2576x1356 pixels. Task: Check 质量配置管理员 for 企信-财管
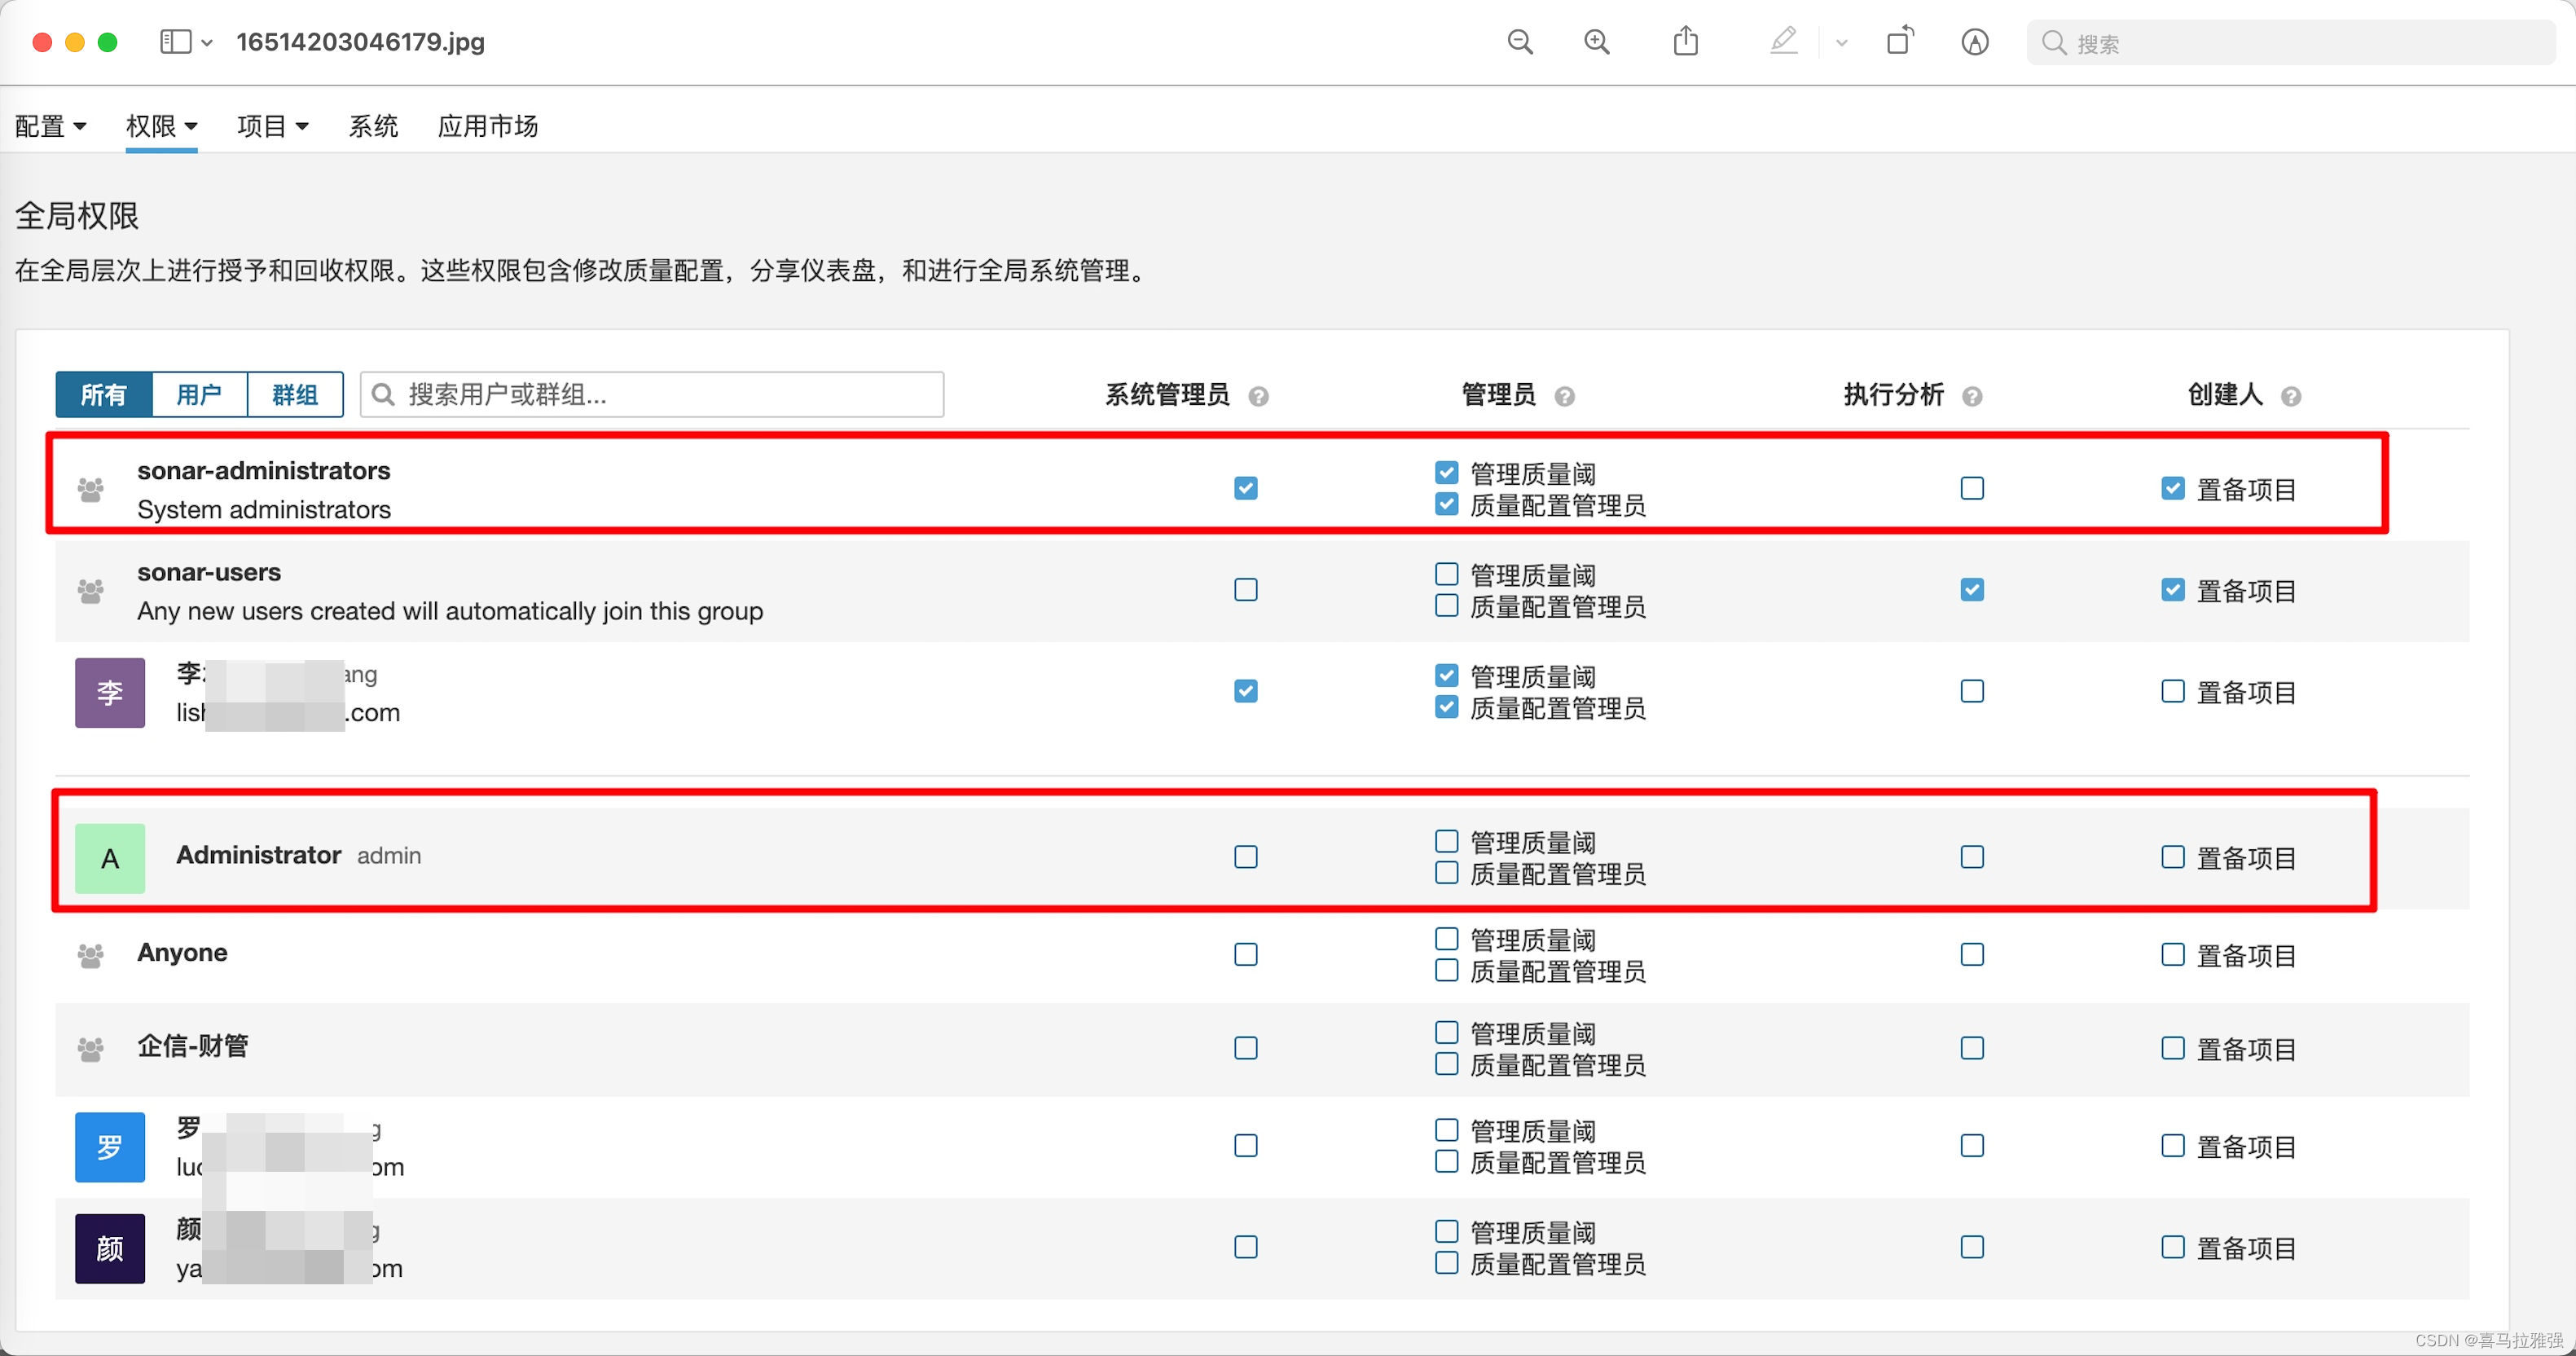point(1447,1064)
